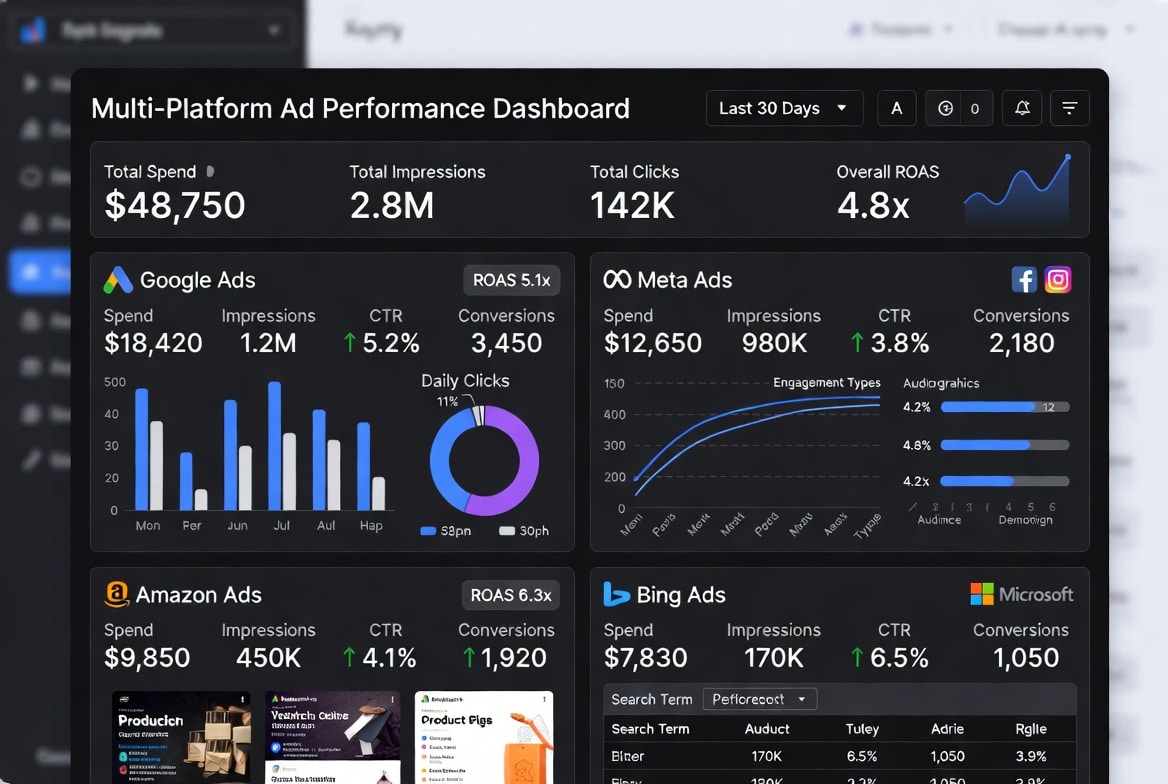Screen dimensions: 1168x784
Task: Click the Jul bar group in chart
Action: point(282,446)
